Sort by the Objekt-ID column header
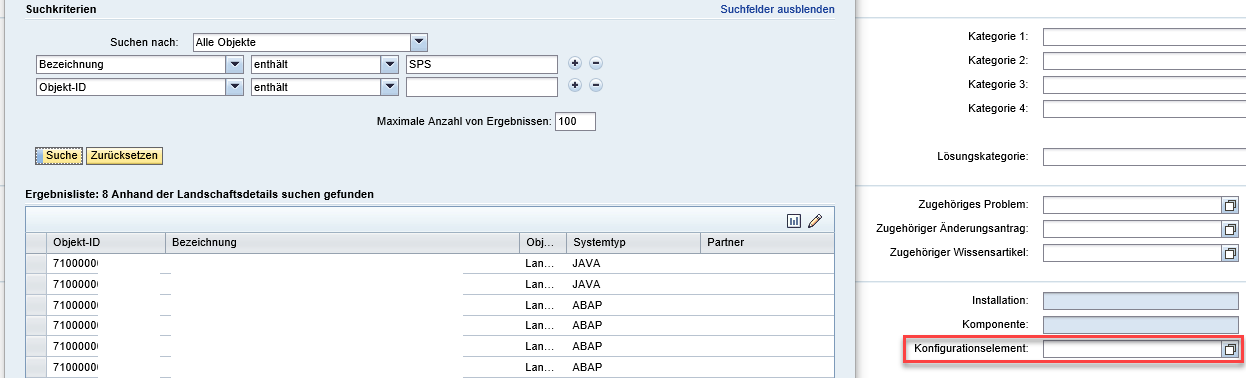Image resolution: width=1246 pixels, height=378 pixels. [106, 243]
